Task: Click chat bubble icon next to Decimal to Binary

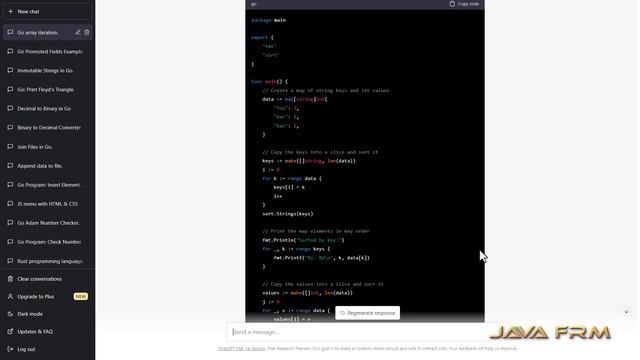Action: (11, 108)
